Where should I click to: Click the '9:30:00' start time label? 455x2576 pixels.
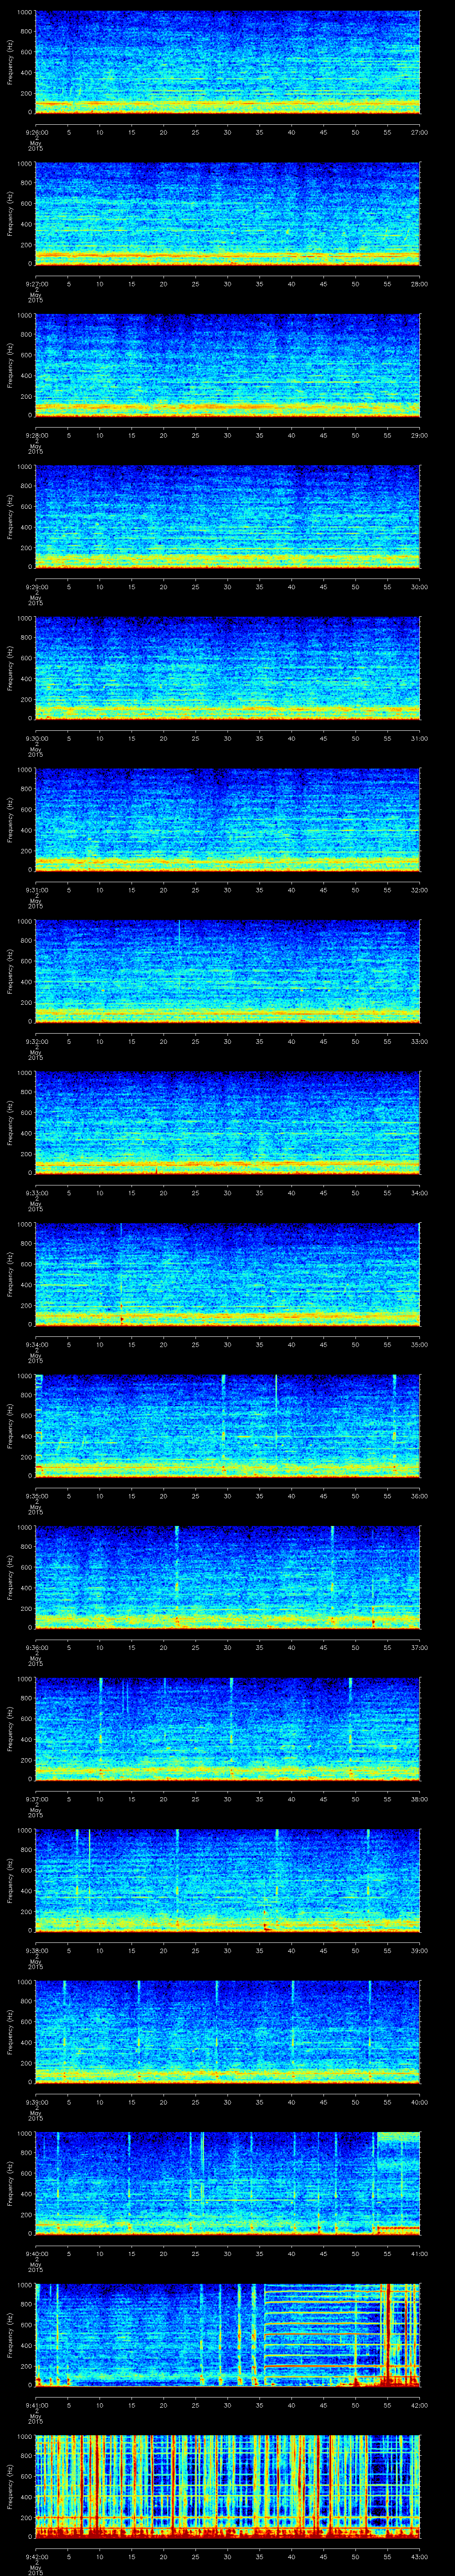pyautogui.click(x=37, y=738)
